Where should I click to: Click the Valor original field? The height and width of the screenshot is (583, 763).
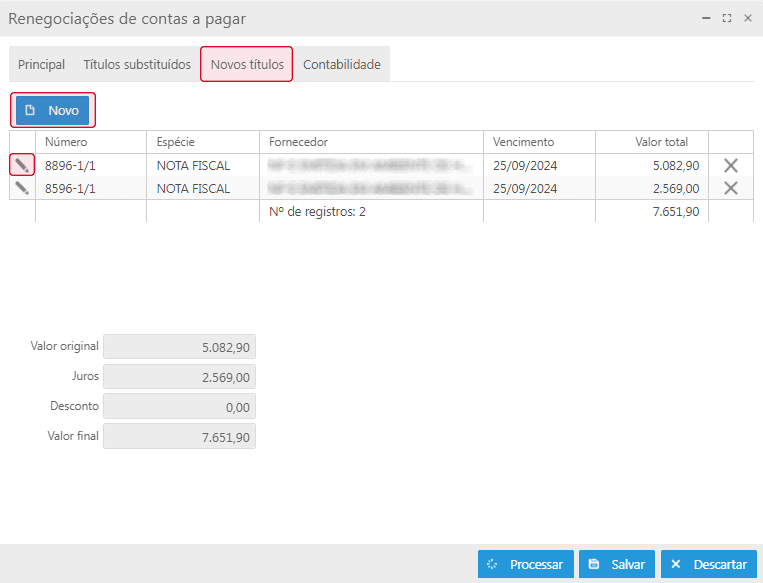[x=180, y=346]
